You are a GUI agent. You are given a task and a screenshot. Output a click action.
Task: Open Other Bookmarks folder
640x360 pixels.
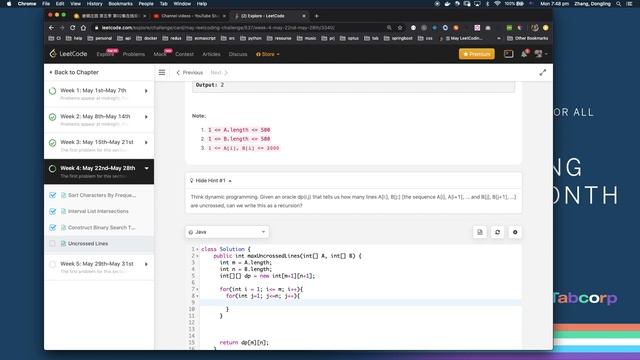tap(528, 38)
